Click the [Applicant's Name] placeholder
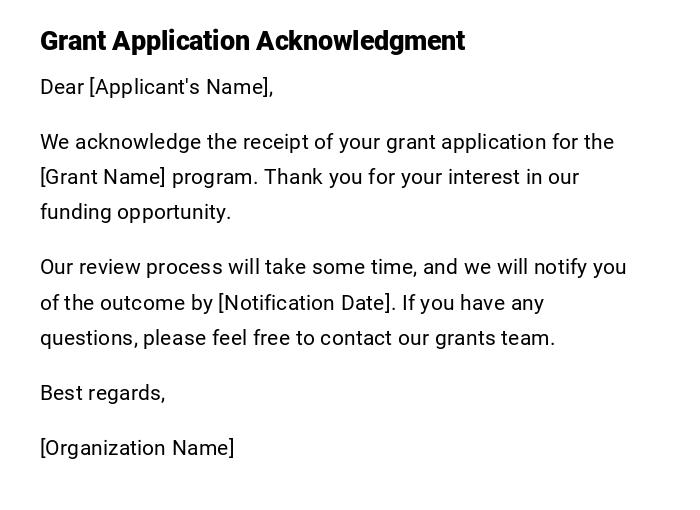 (181, 87)
